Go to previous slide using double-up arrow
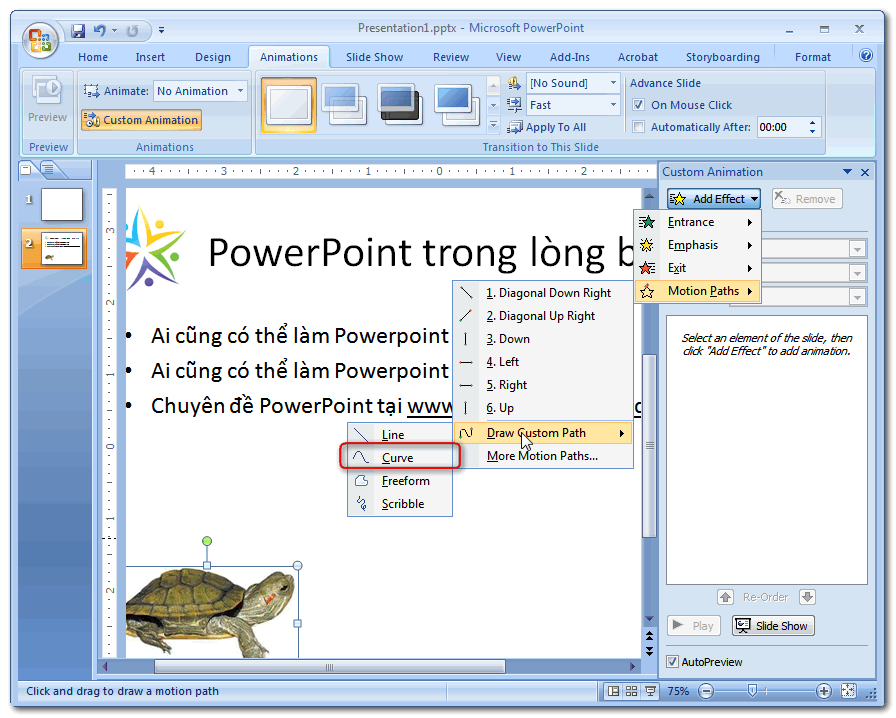The width and height of the screenshot is (896, 718). [x=649, y=635]
